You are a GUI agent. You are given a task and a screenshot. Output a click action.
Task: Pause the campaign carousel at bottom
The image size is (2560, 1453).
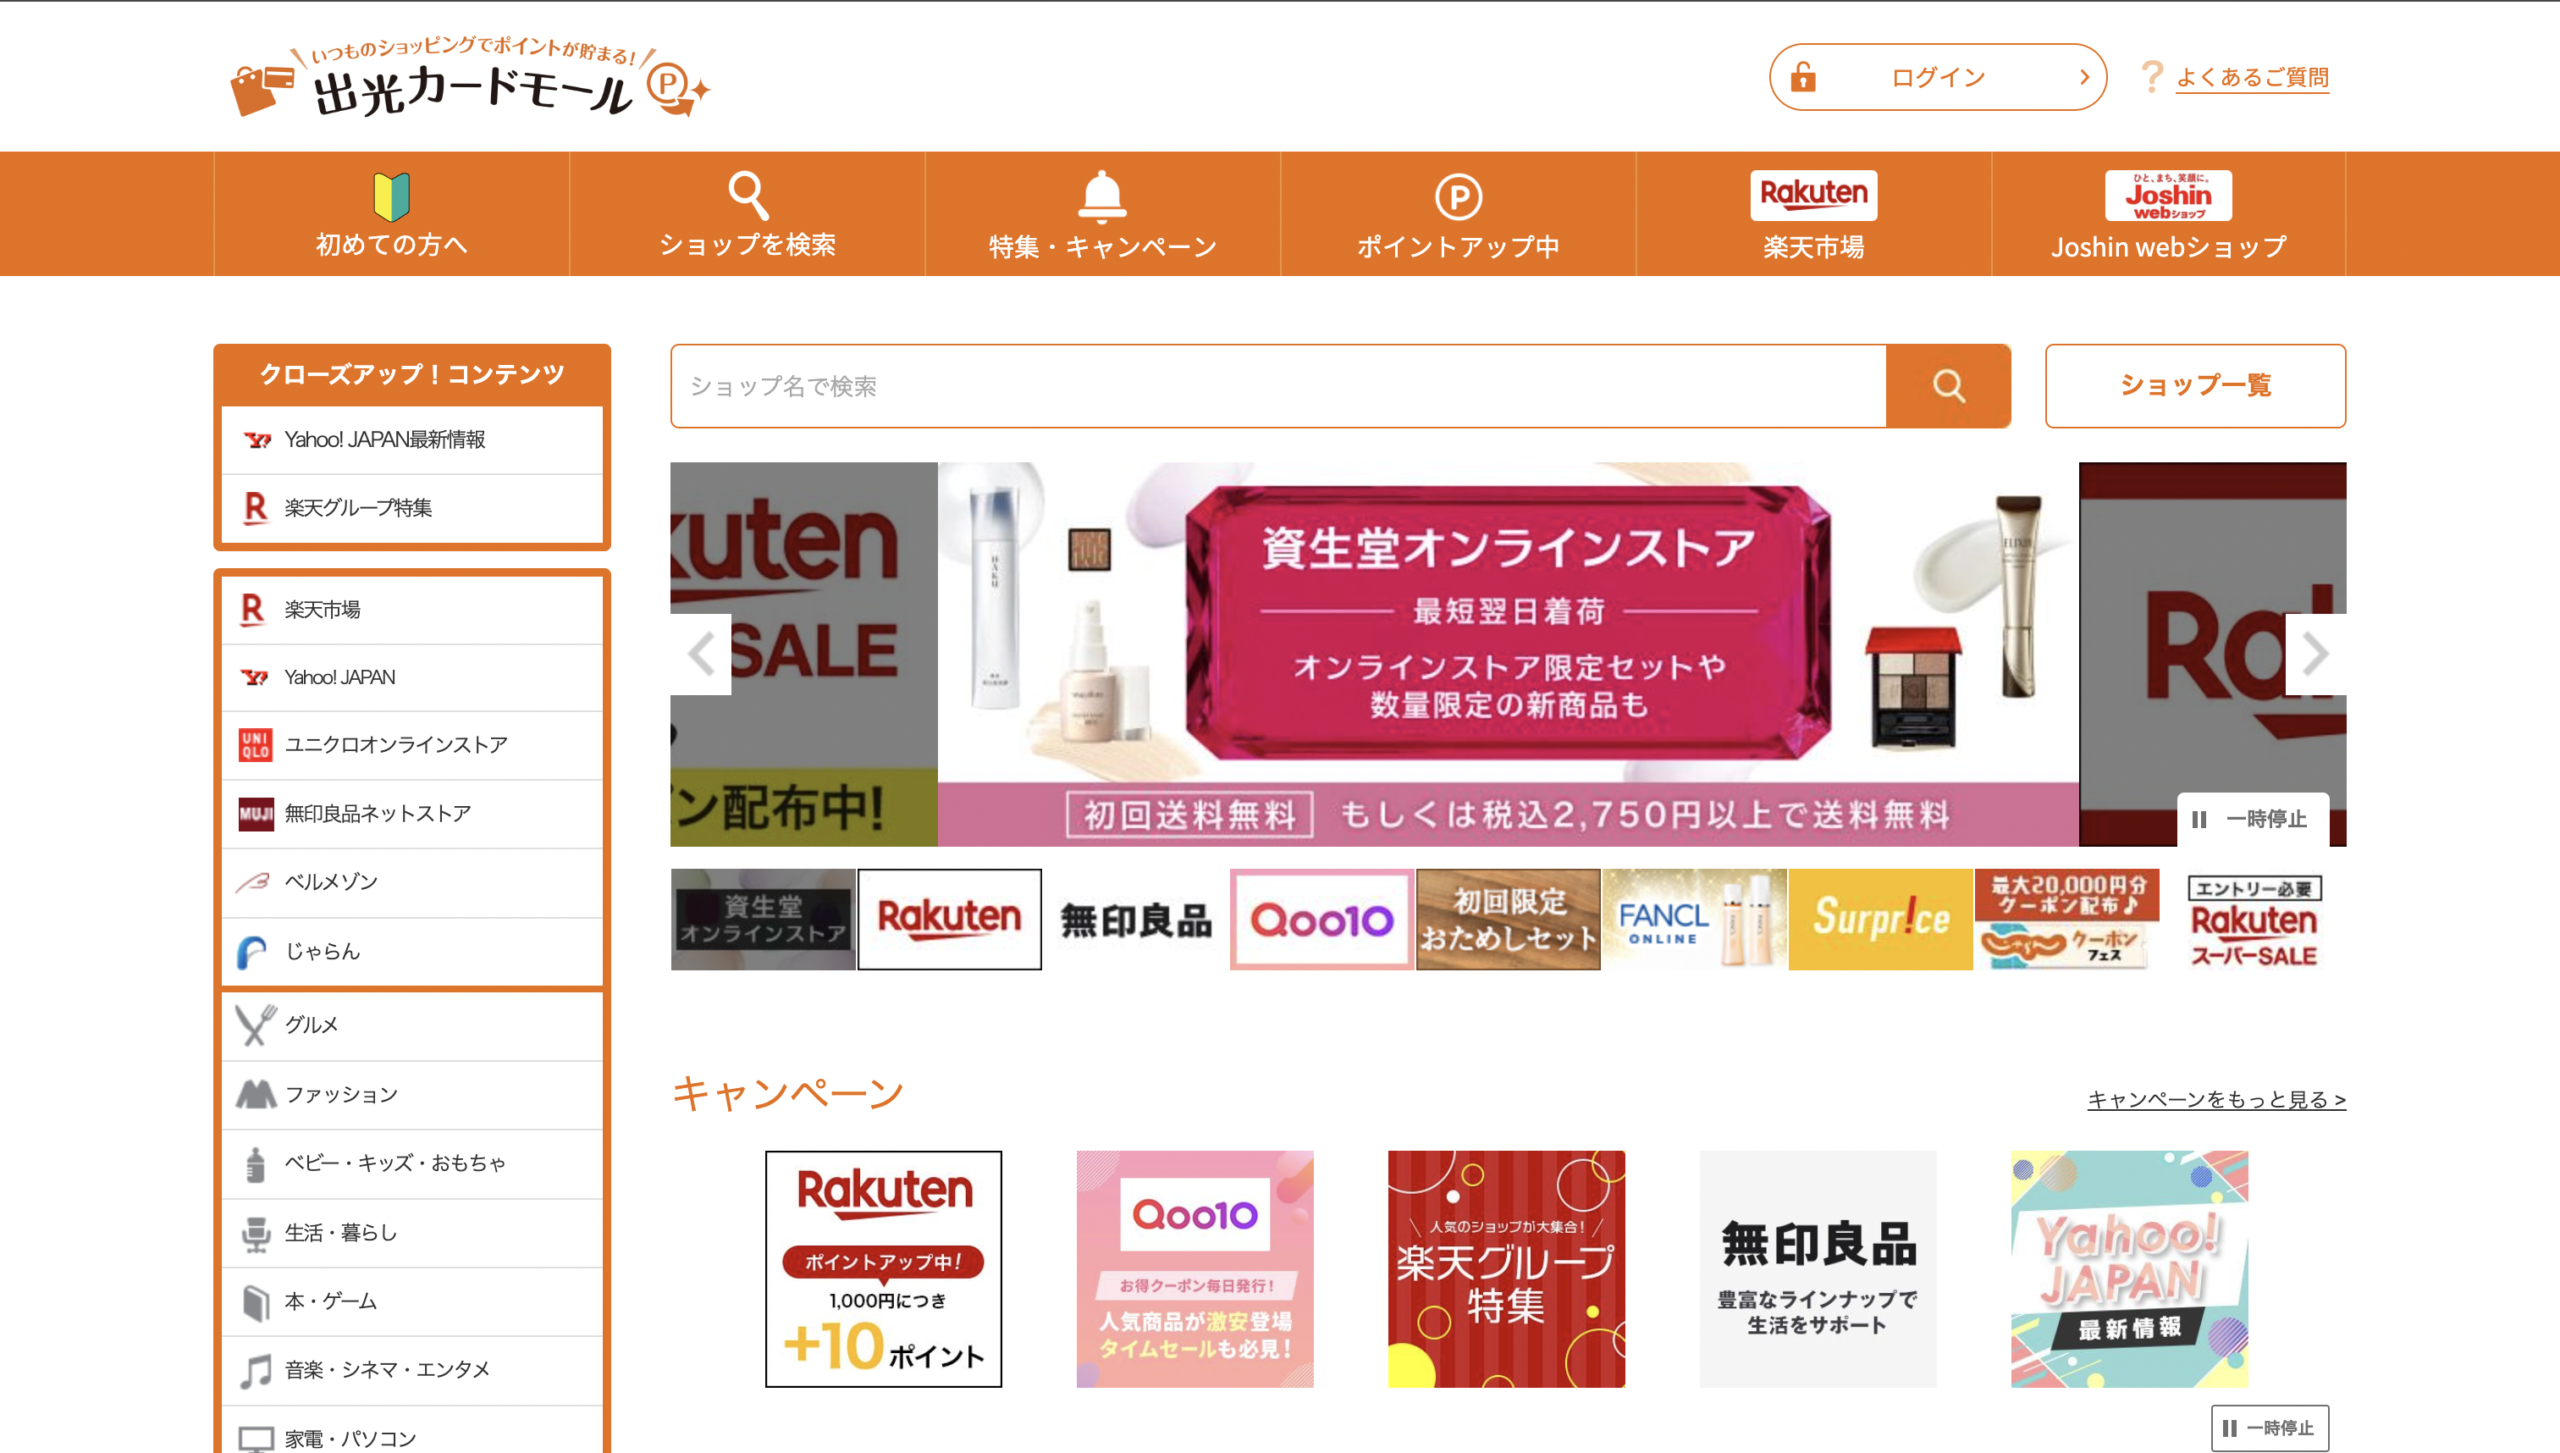[x=2269, y=1427]
